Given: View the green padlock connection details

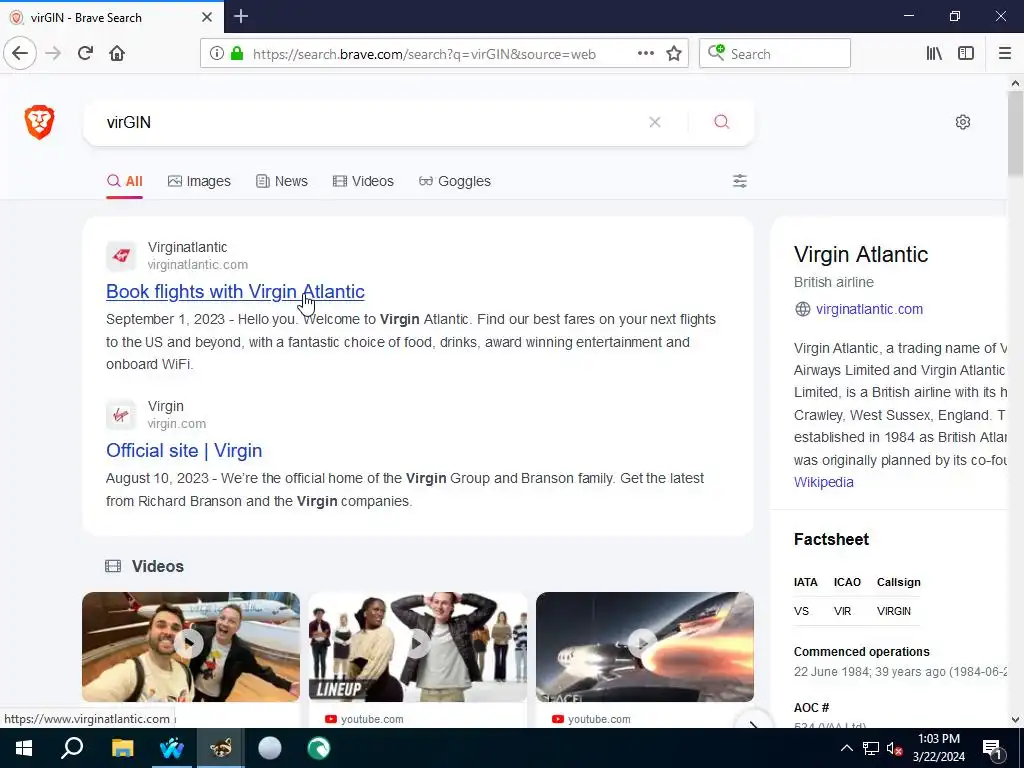Looking at the screenshot, I should click(x=237, y=54).
